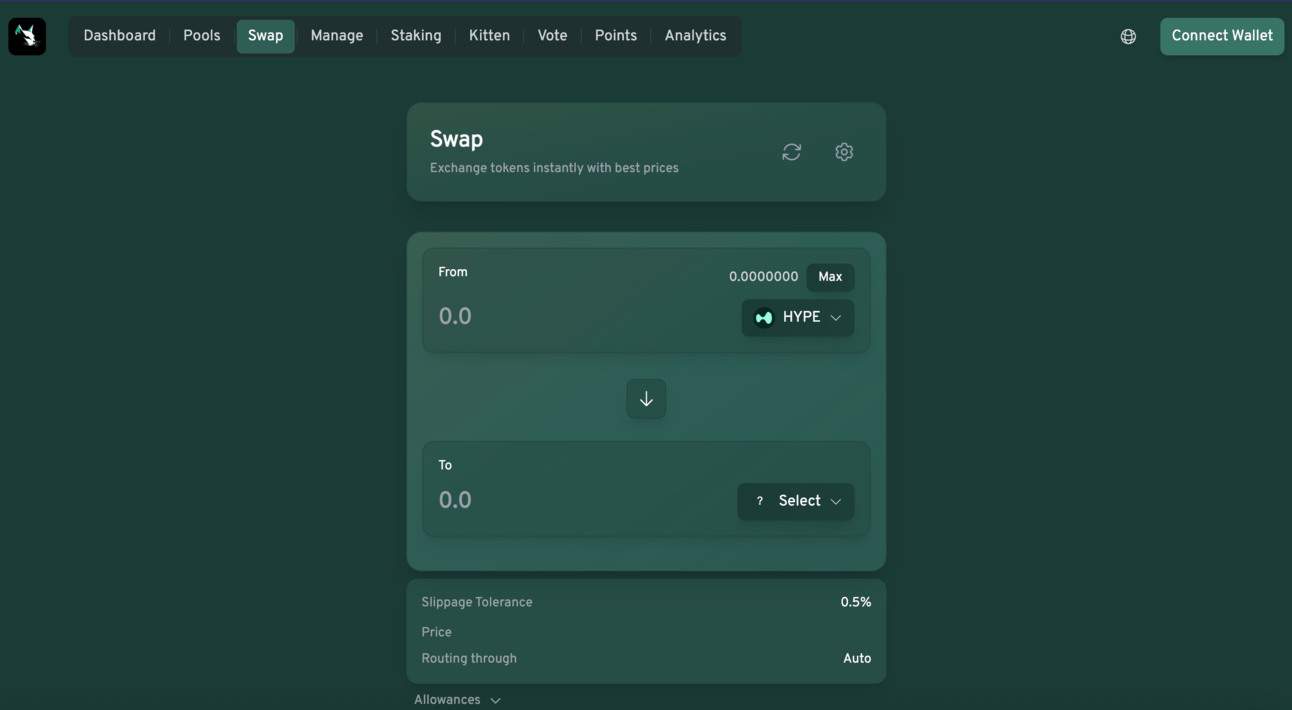Viewport: 1292px width, 710px height.
Task: Click the Price label
Action: click(x=437, y=632)
